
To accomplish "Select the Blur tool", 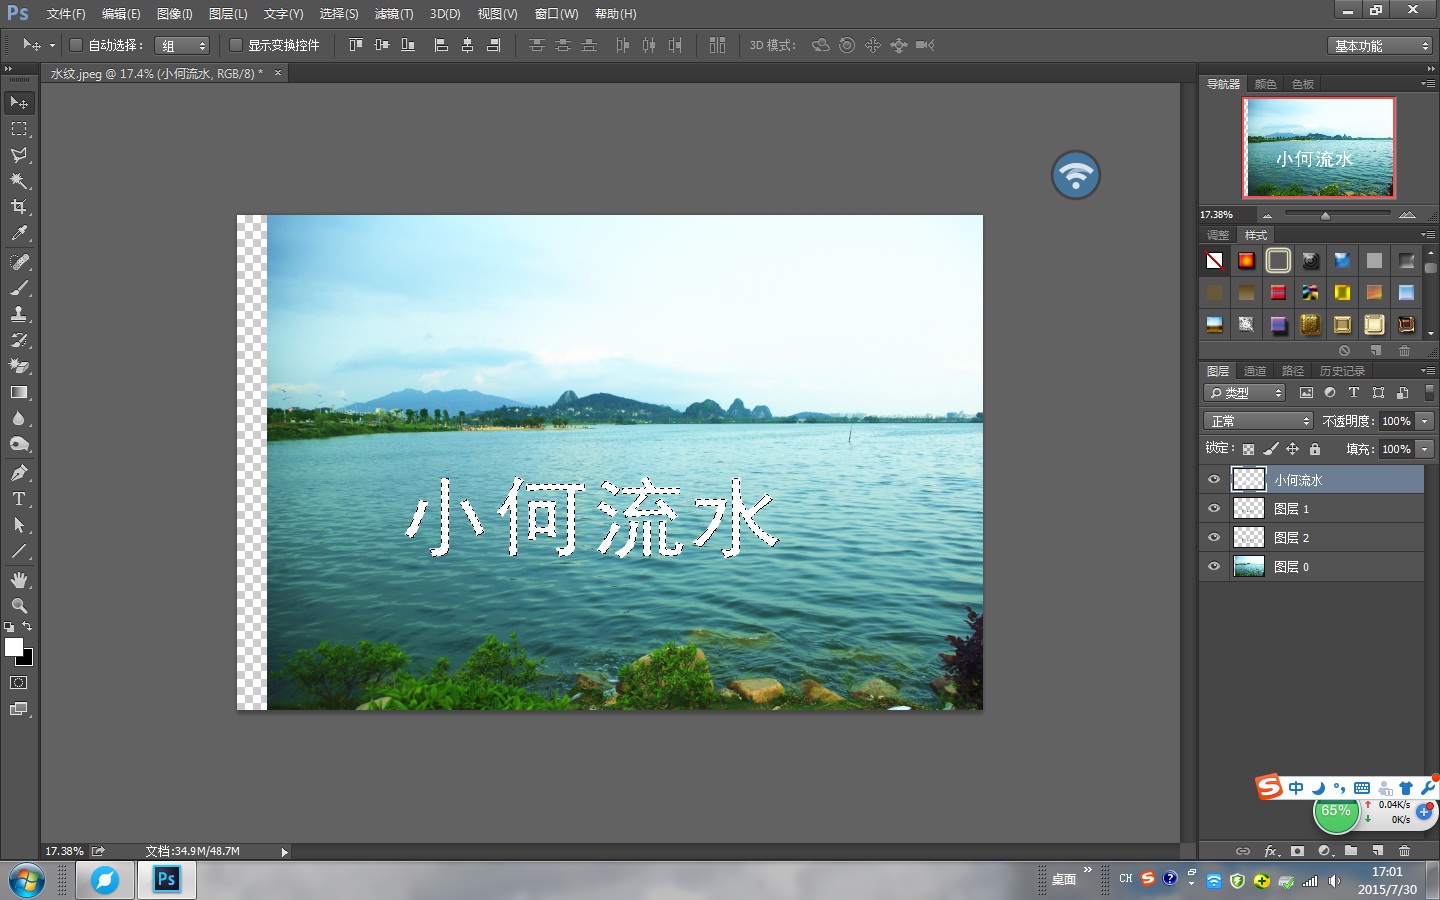I will (x=19, y=419).
